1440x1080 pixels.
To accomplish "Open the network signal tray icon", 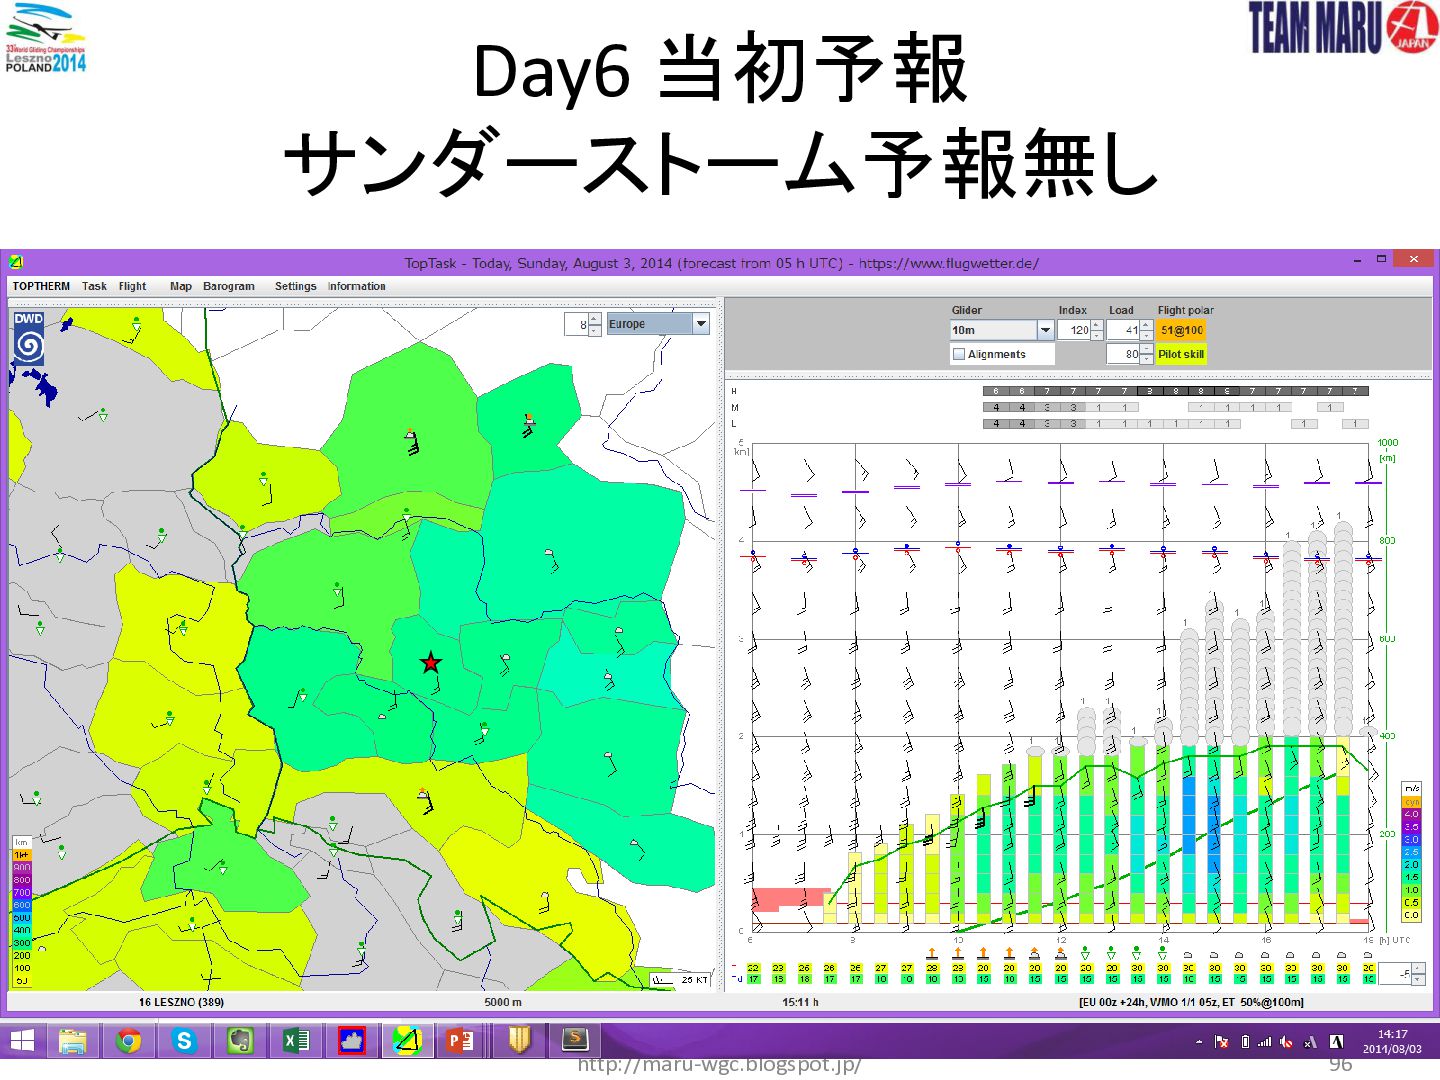I will (1265, 1042).
